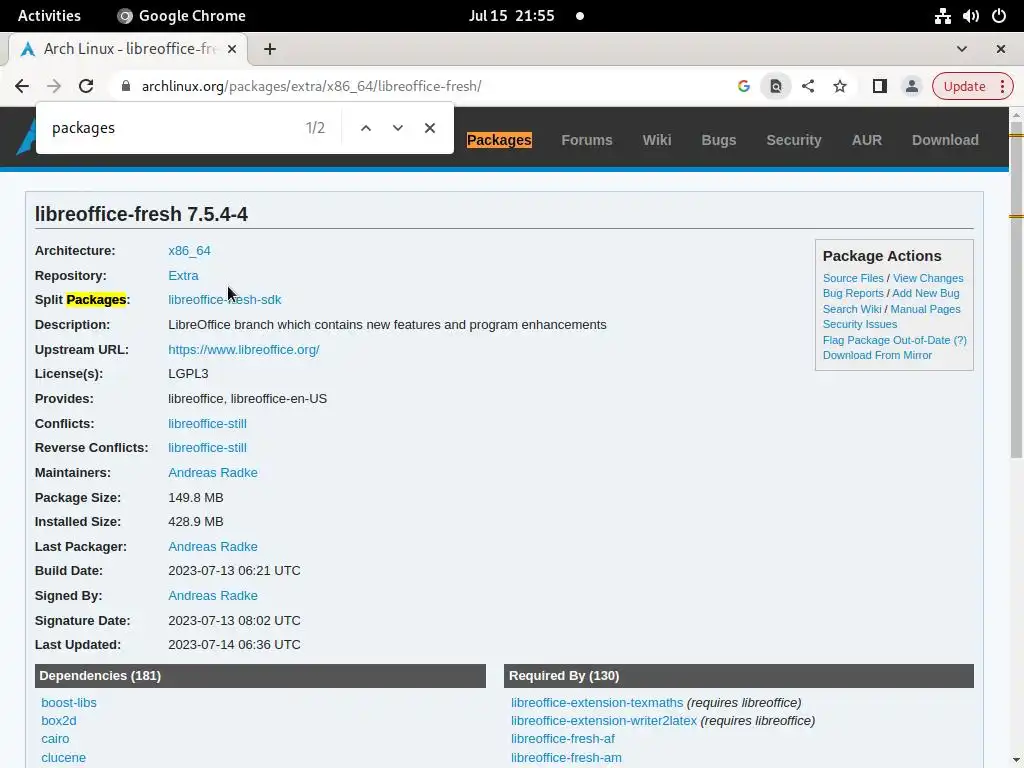Open the box2d dependency
1024x768 pixels.
point(59,721)
